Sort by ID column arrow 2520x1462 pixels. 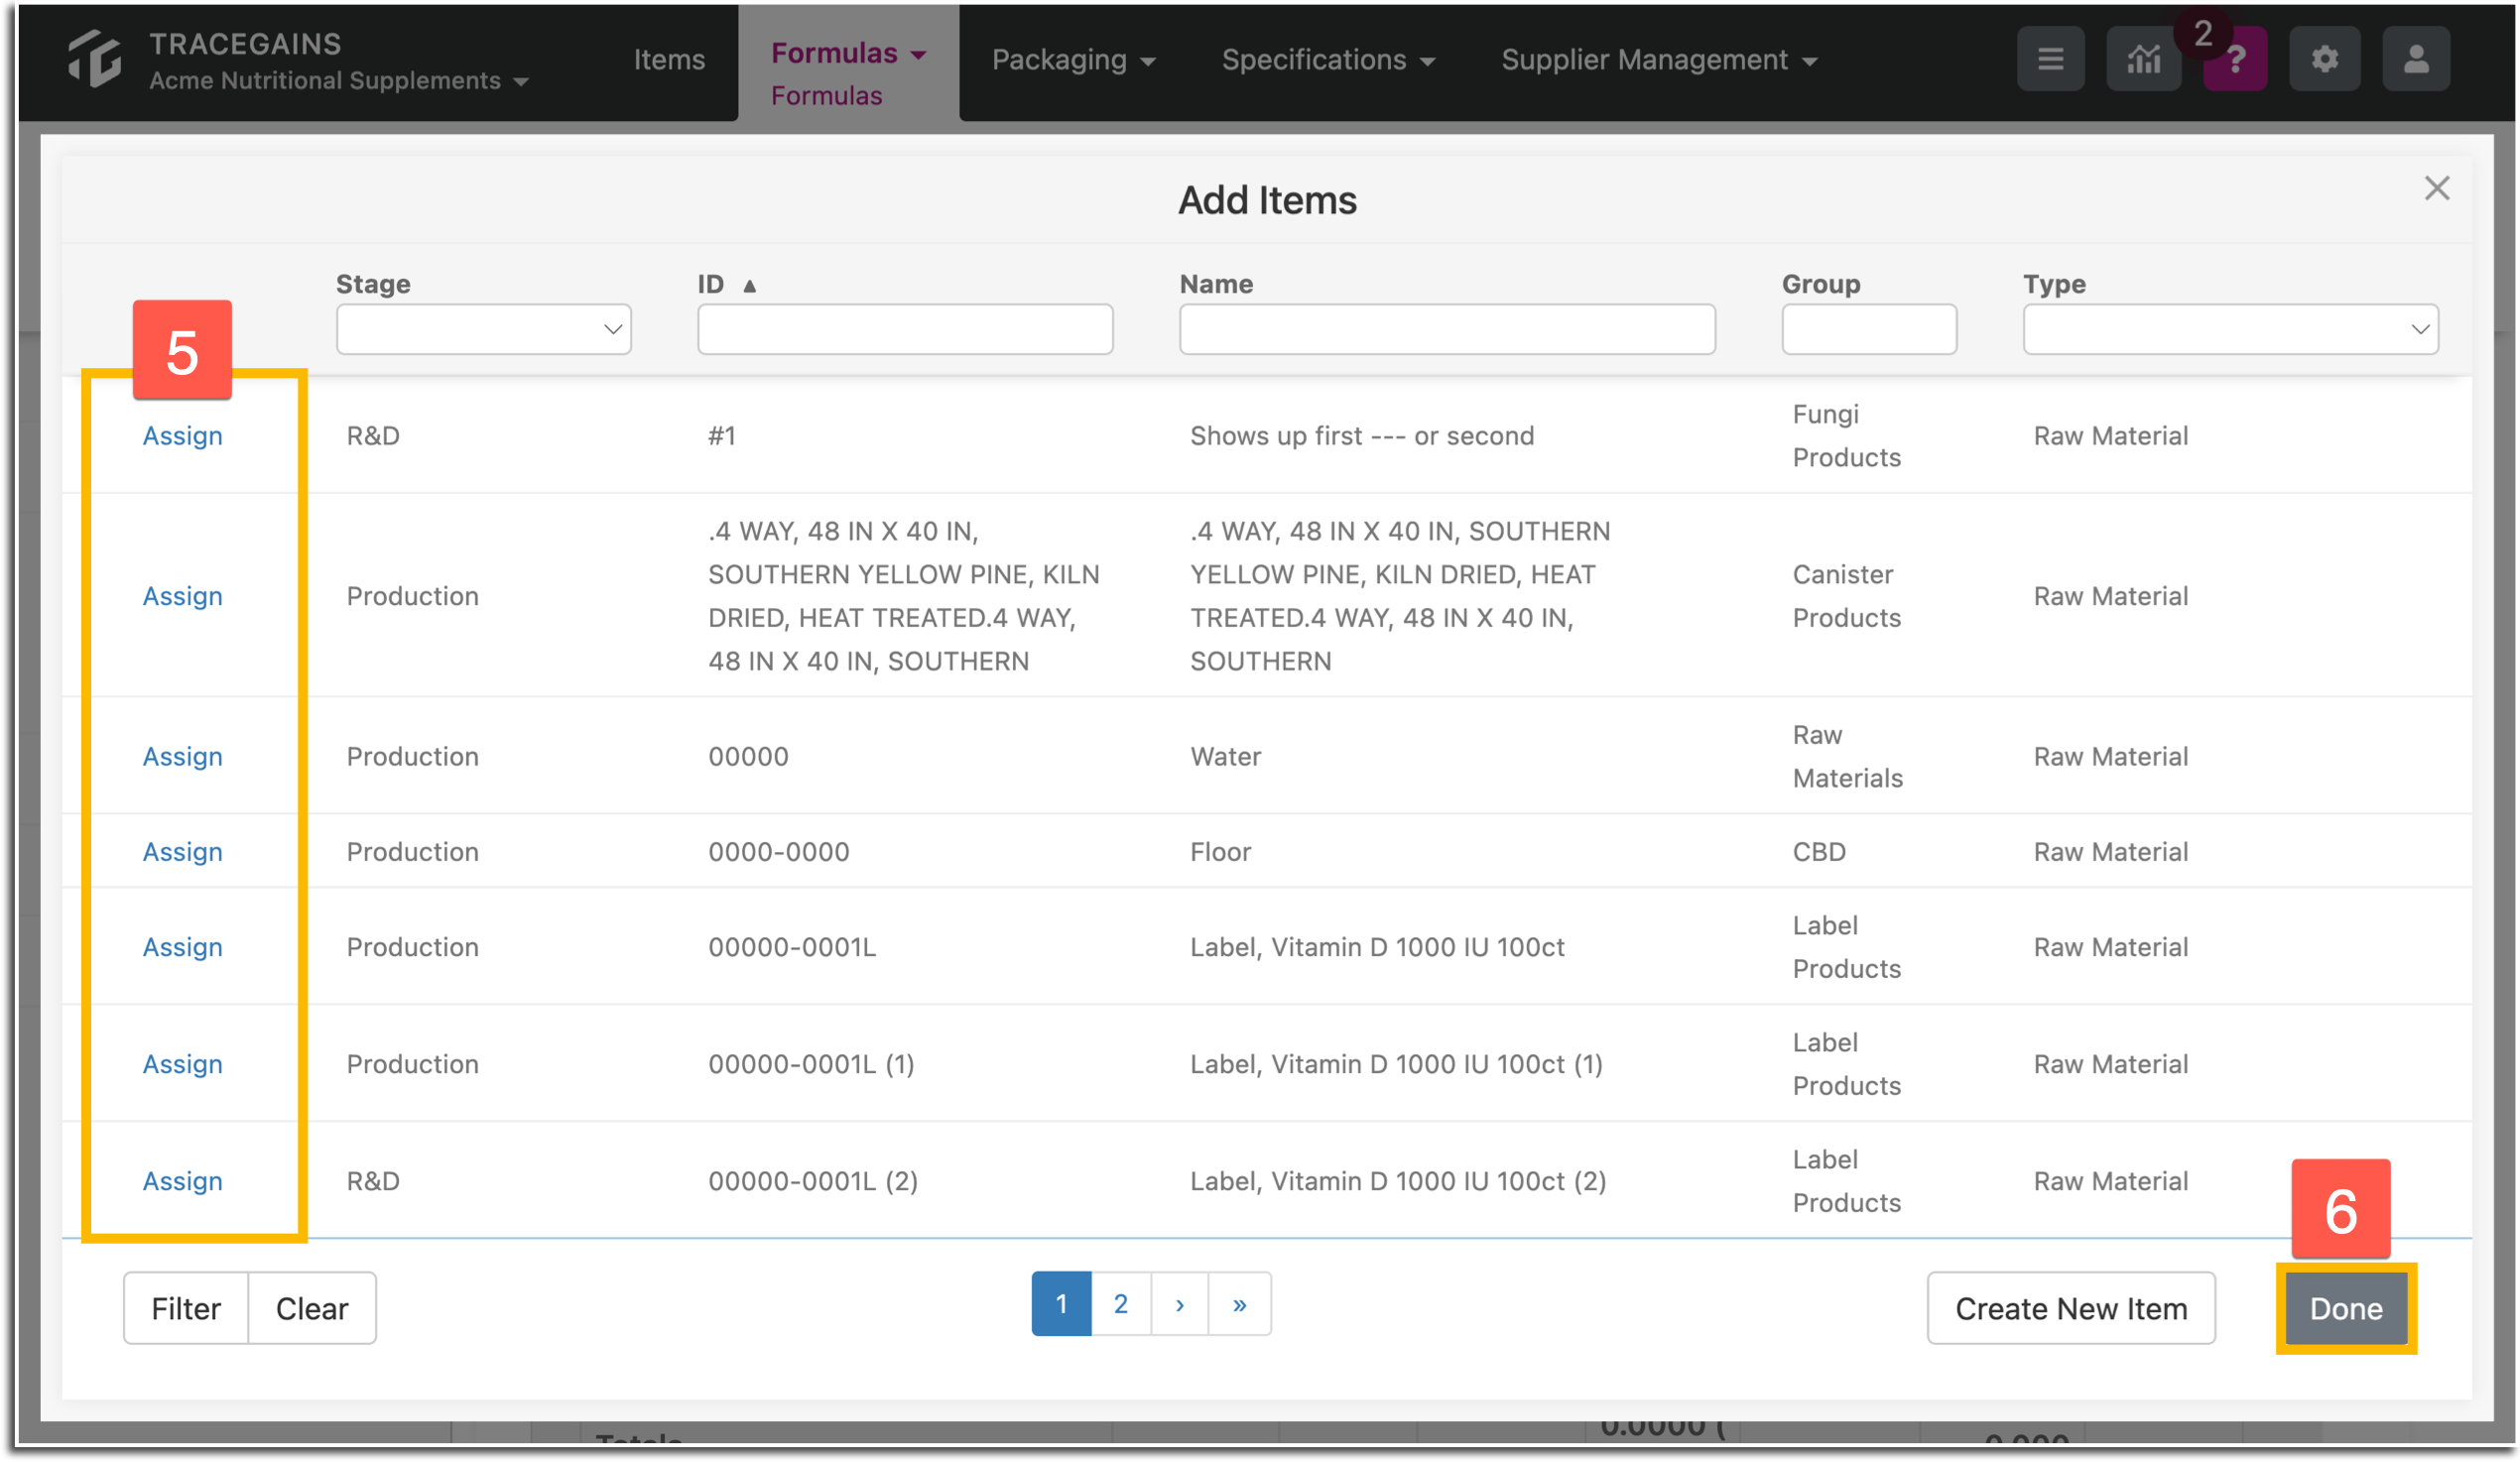[749, 286]
